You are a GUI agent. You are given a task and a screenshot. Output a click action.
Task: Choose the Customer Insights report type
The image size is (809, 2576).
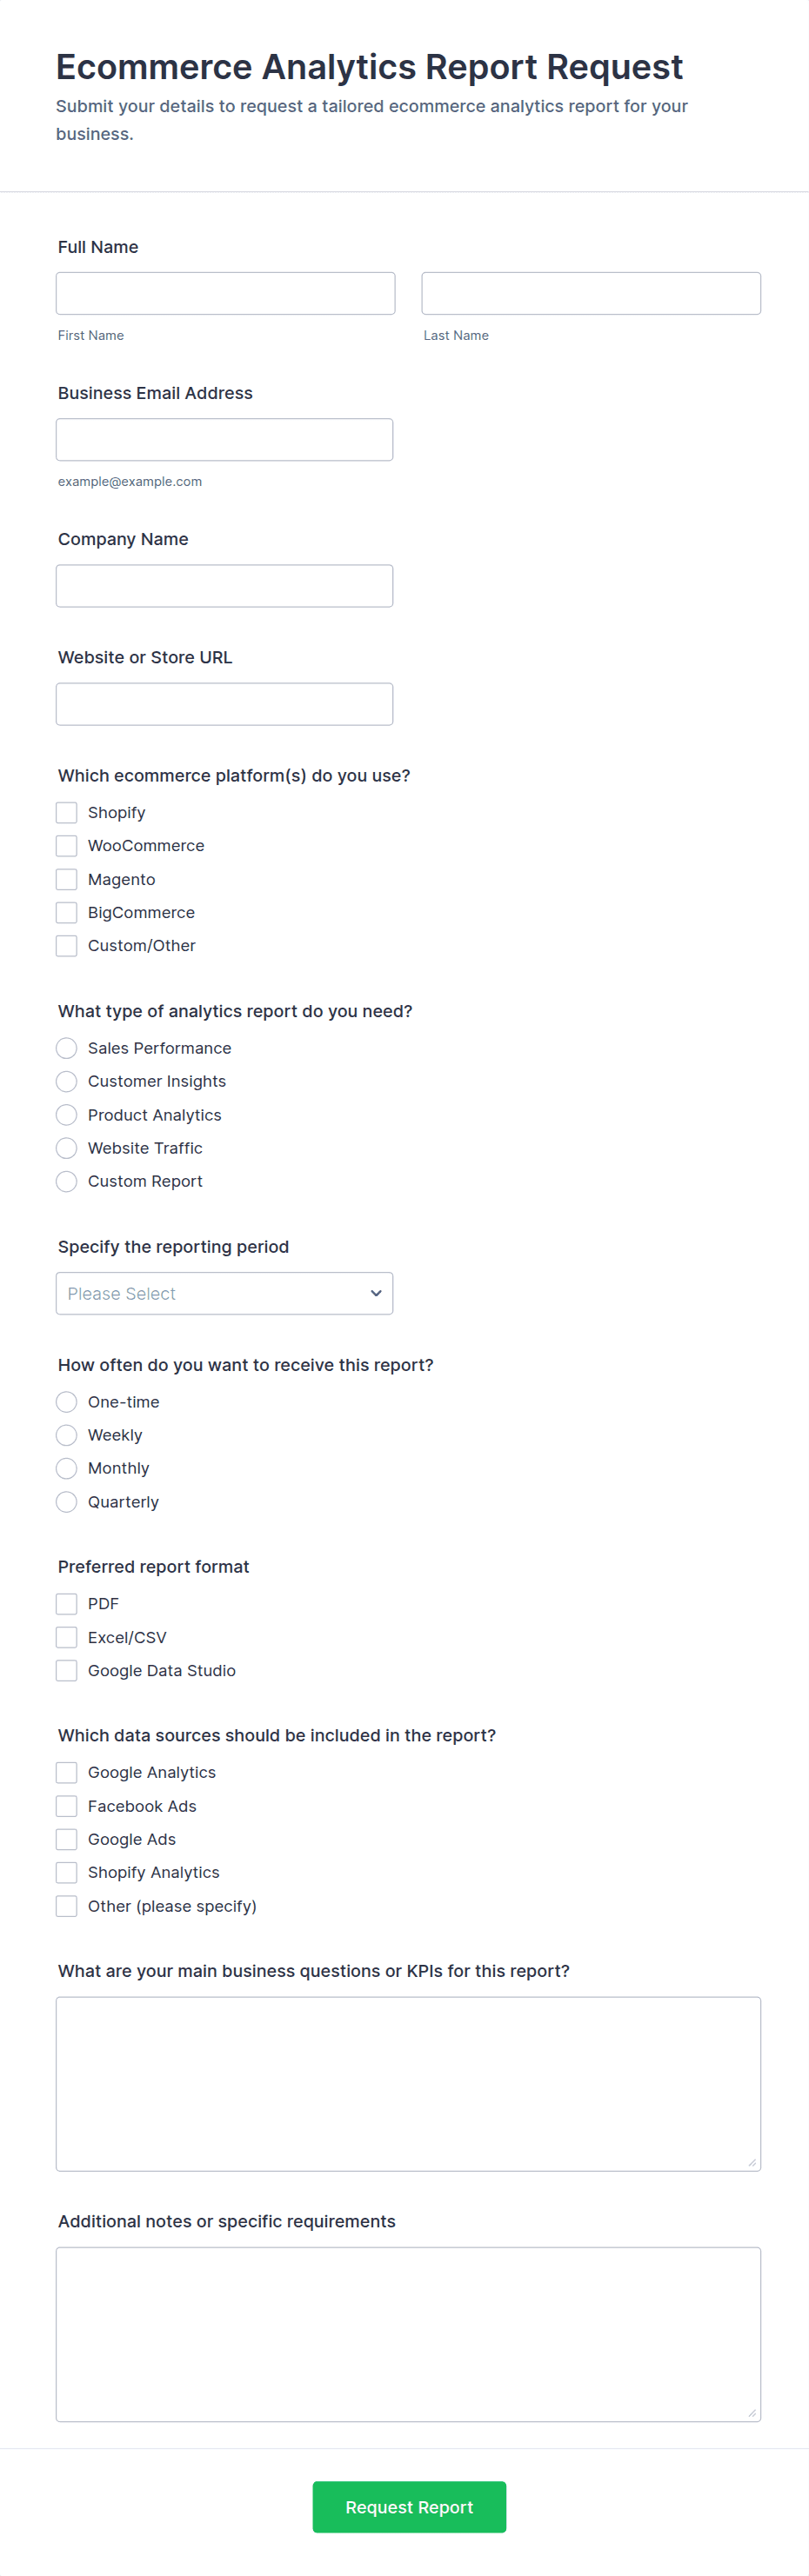tap(67, 1081)
